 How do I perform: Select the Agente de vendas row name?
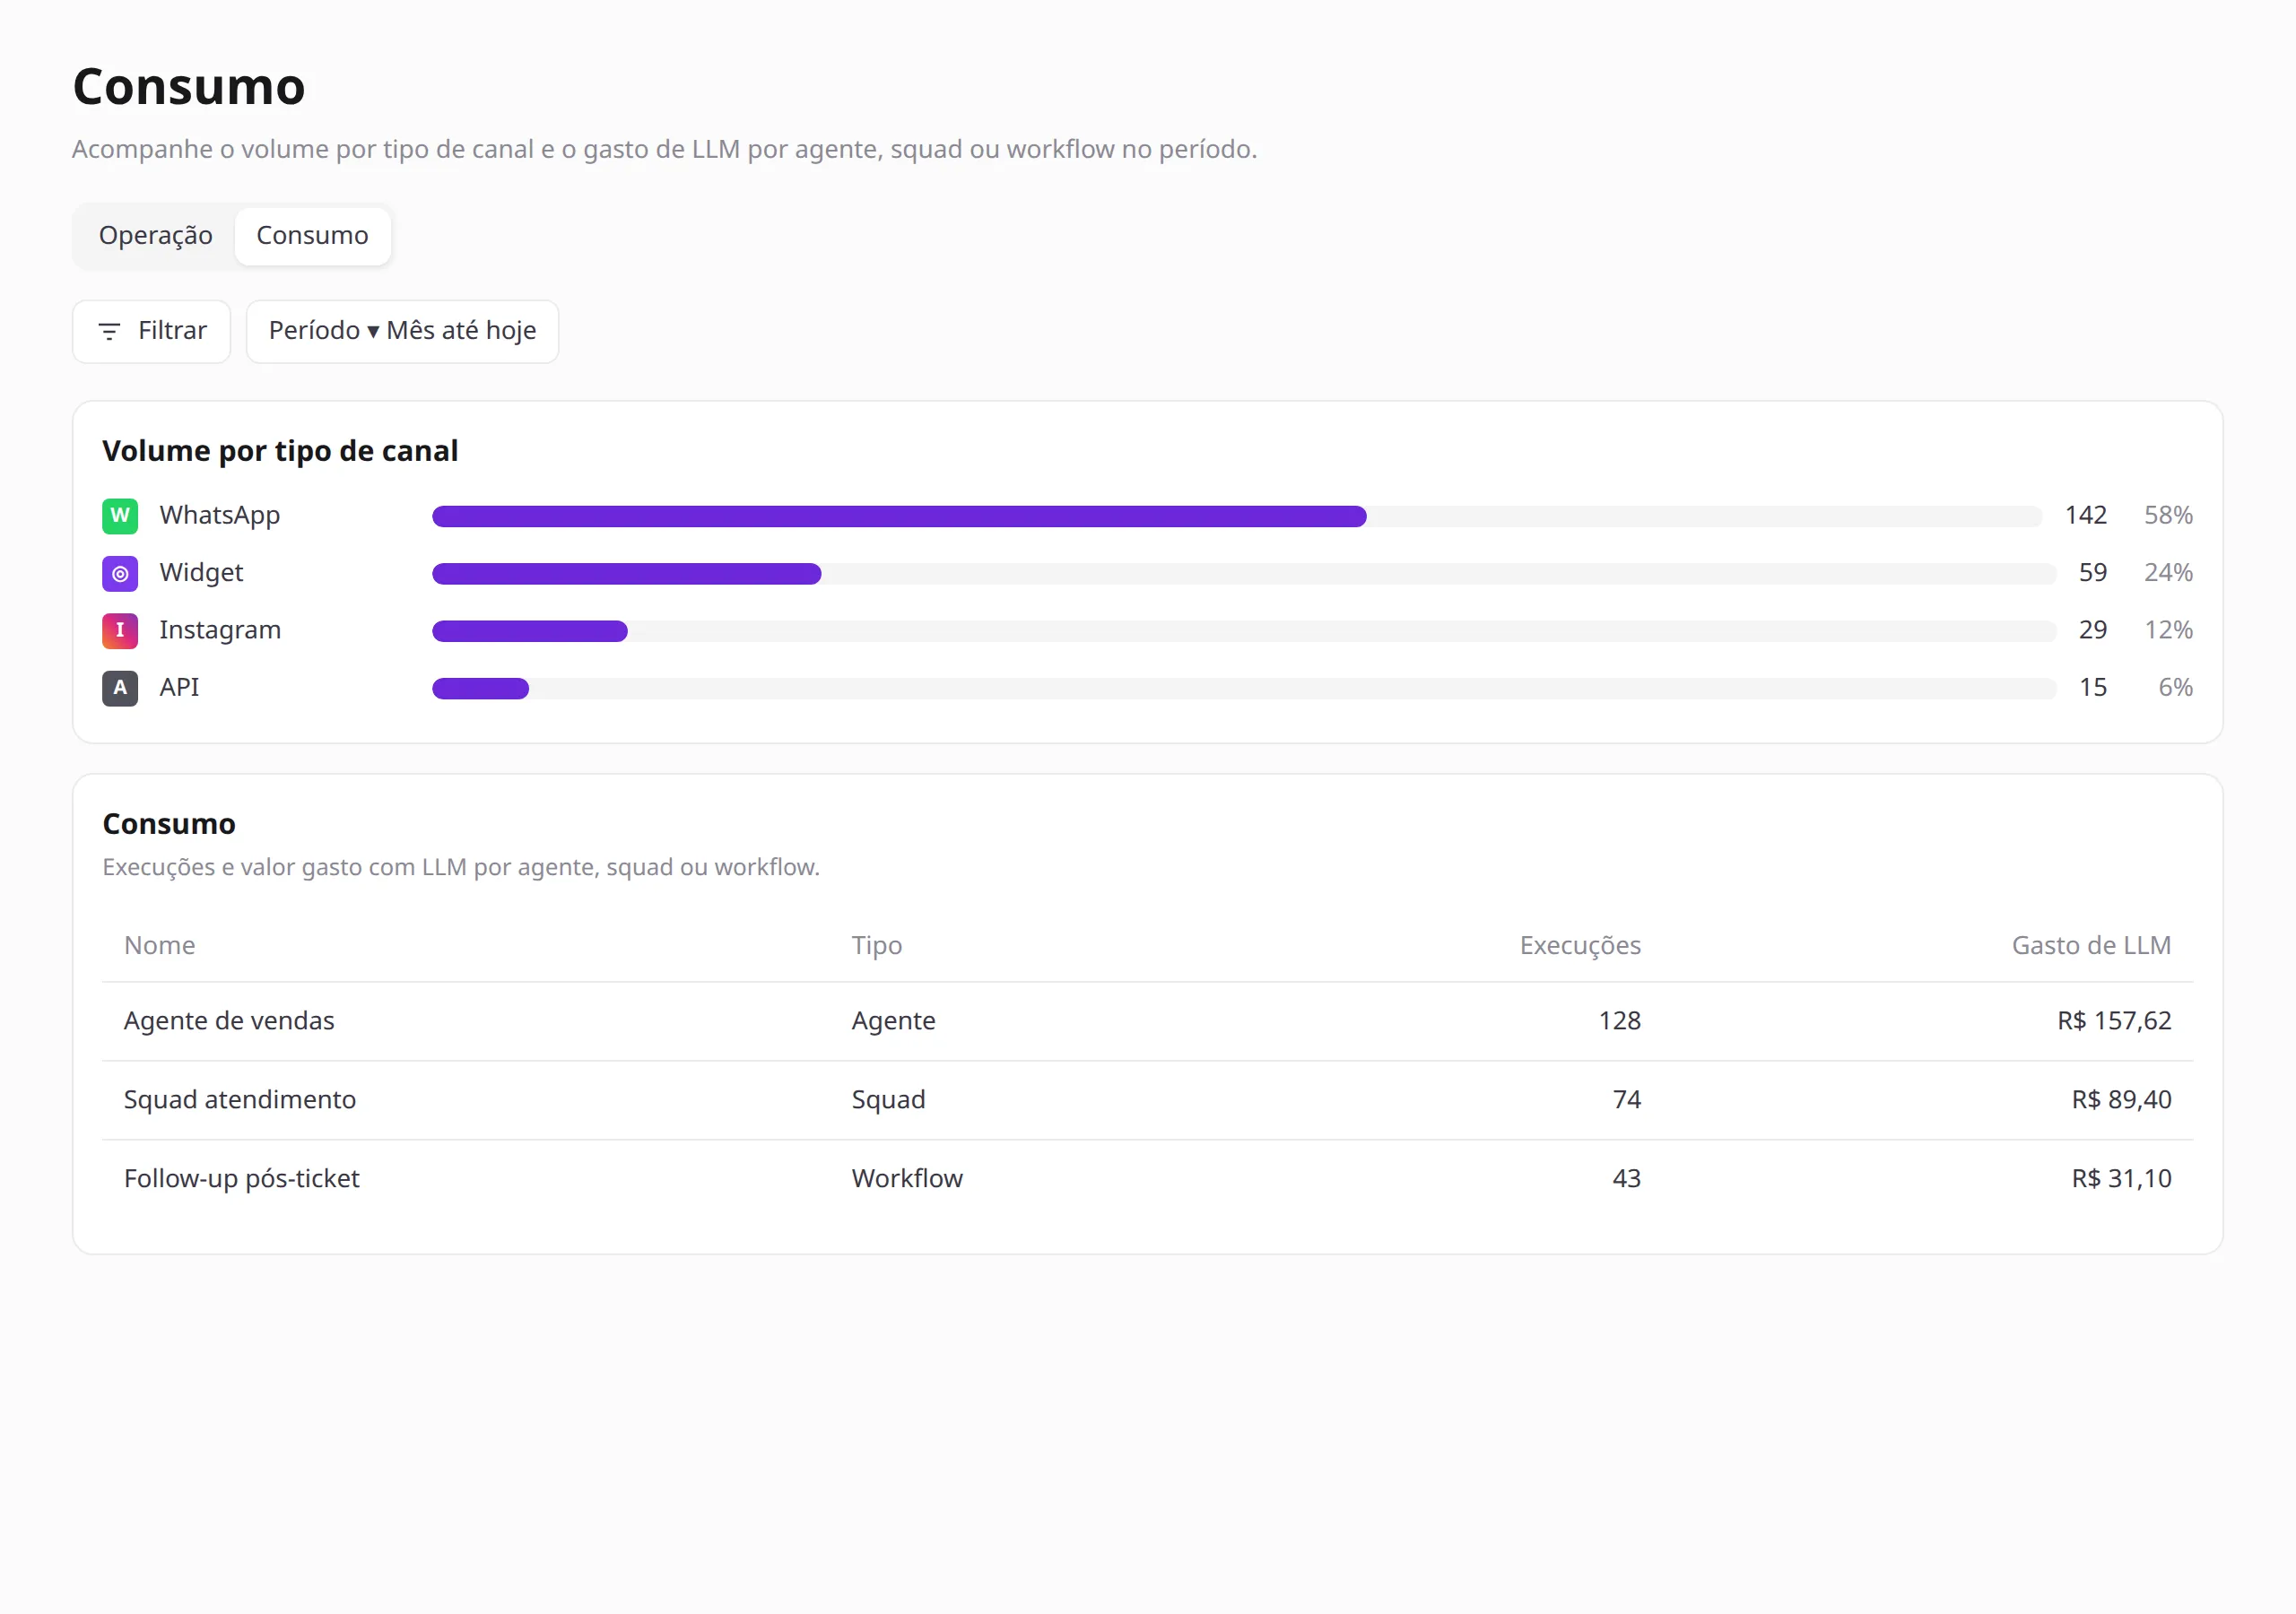point(229,1020)
